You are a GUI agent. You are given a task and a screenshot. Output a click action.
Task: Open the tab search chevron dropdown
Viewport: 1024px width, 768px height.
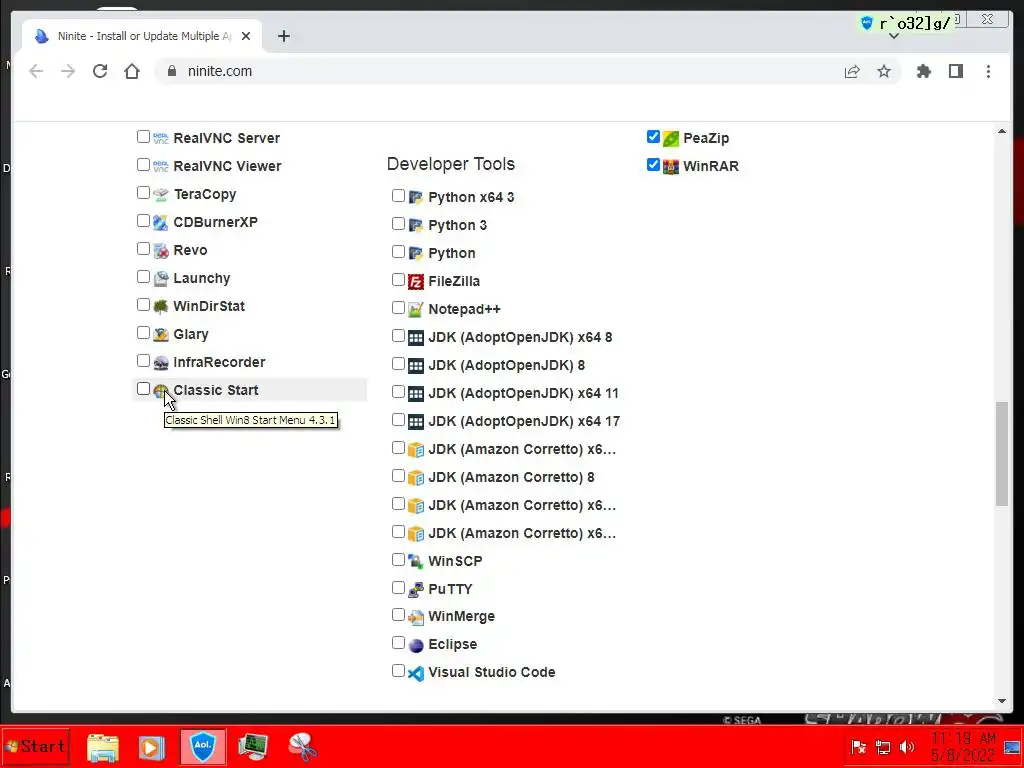tap(894, 36)
